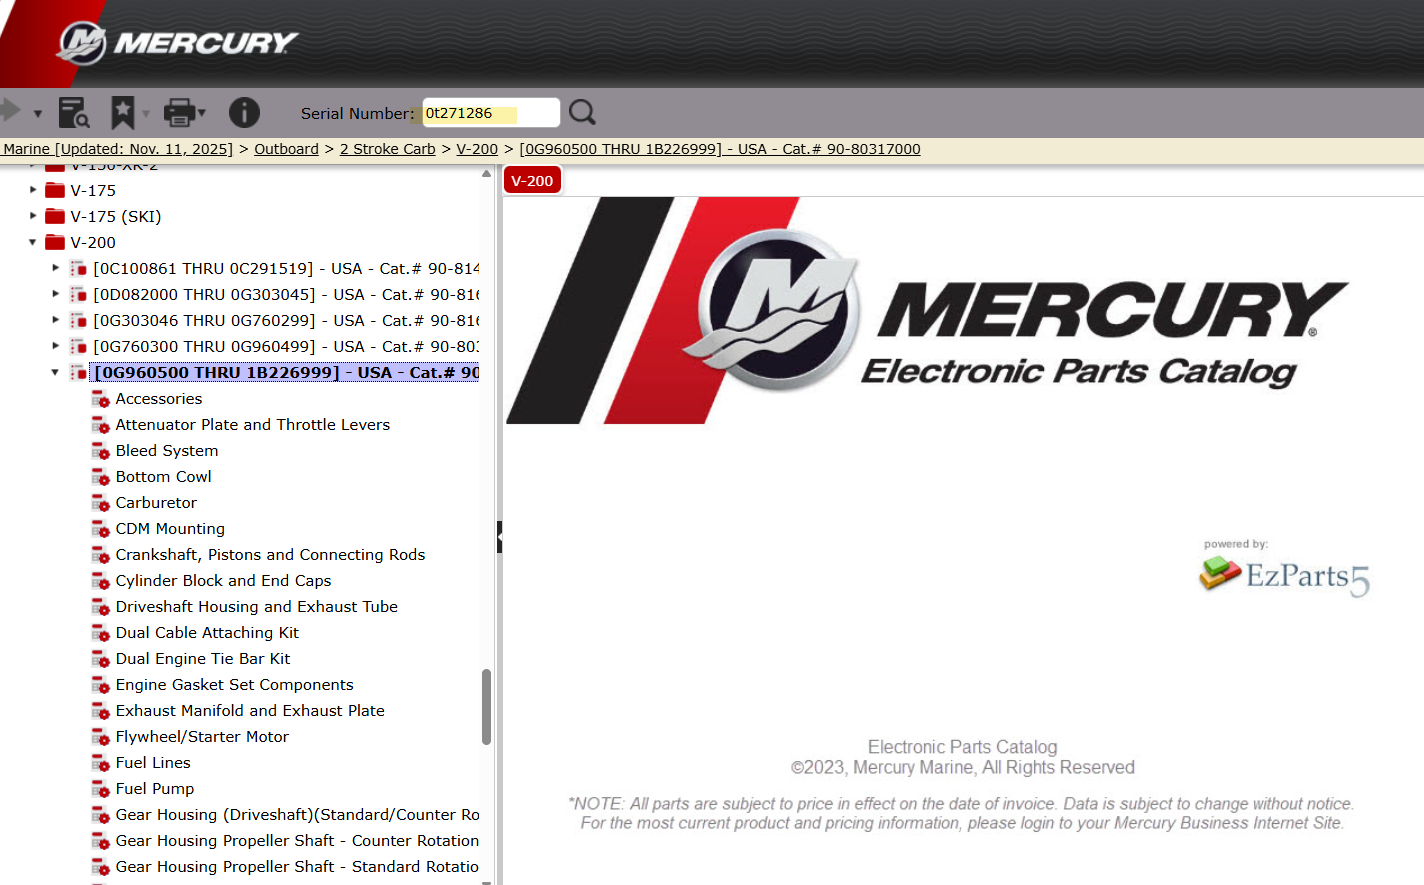Open Attenuator Plate and Throttle Levers
This screenshot has width=1424, height=885.
tap(252, 424)
